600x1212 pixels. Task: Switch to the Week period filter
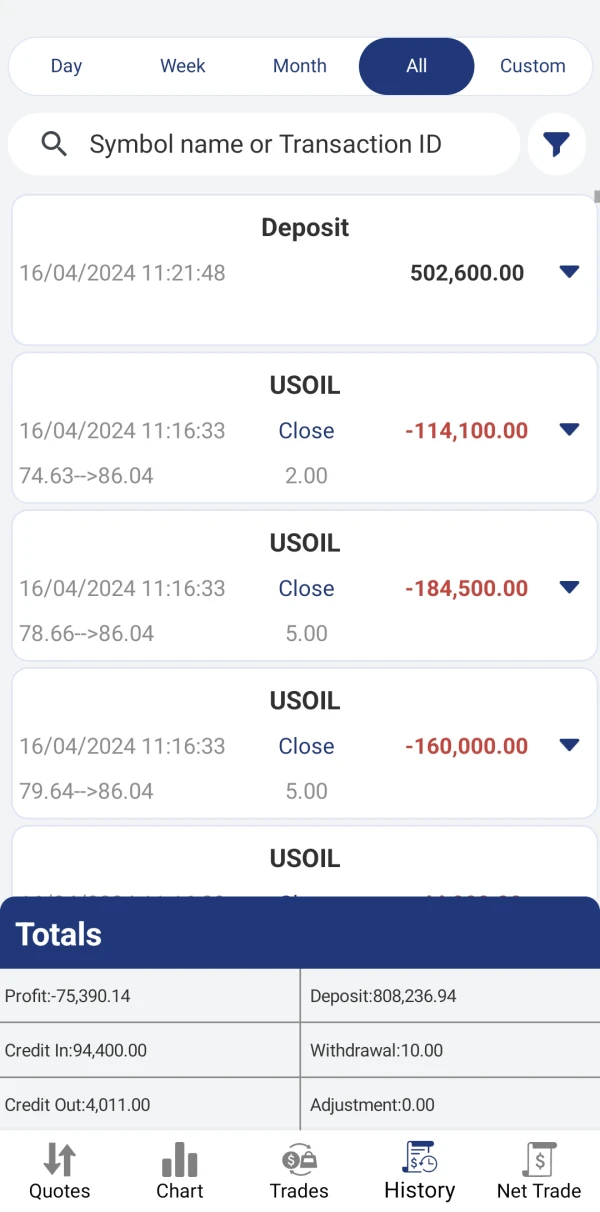[183, 66]
